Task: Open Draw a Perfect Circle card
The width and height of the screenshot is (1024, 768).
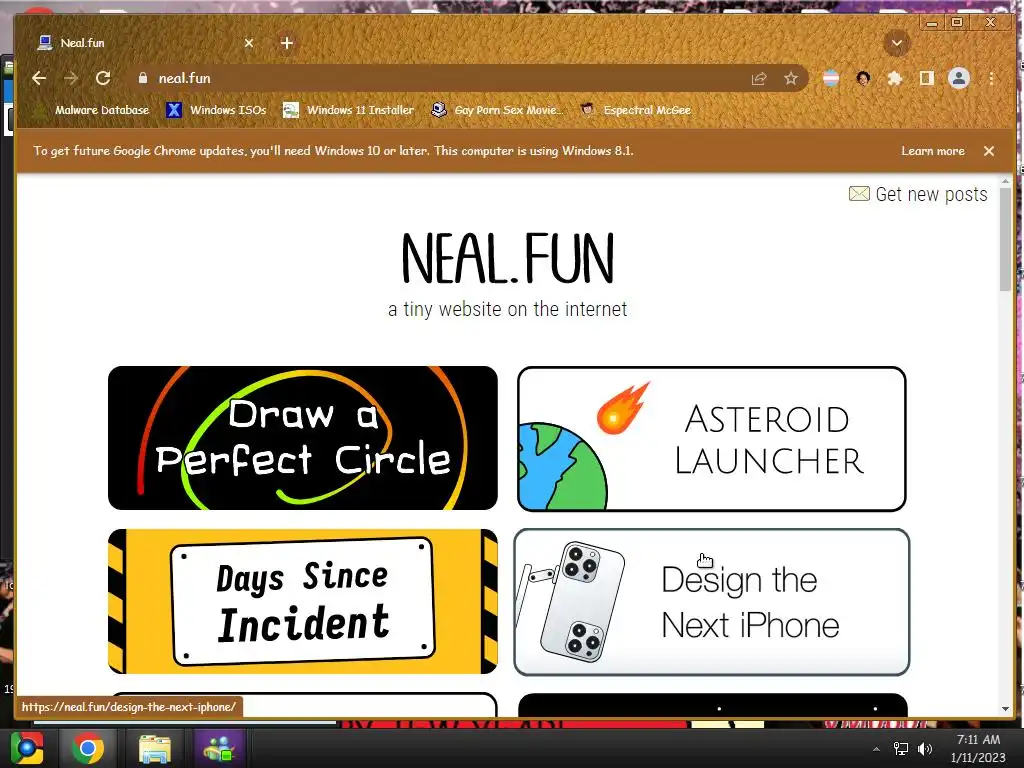Action: [x=302, y=438]
